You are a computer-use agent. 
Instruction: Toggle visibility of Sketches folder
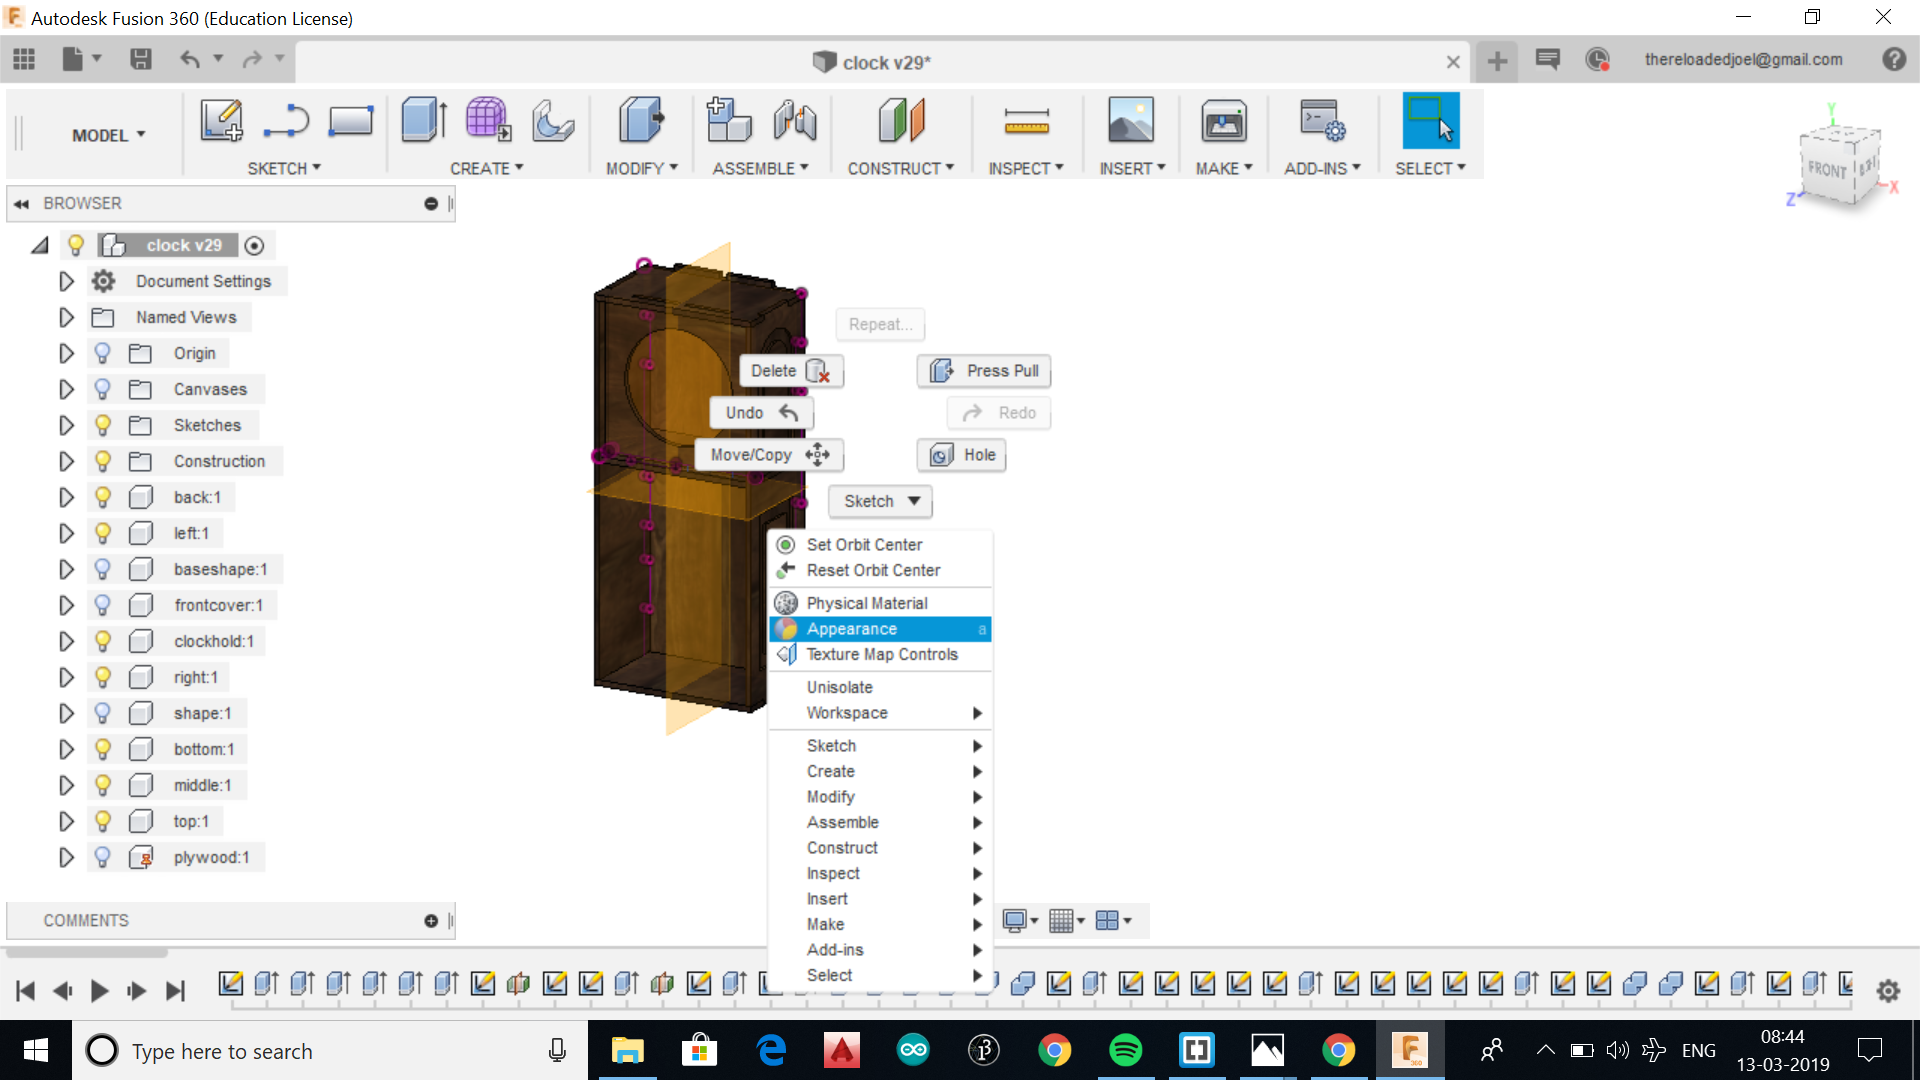(x=102, y=425)
